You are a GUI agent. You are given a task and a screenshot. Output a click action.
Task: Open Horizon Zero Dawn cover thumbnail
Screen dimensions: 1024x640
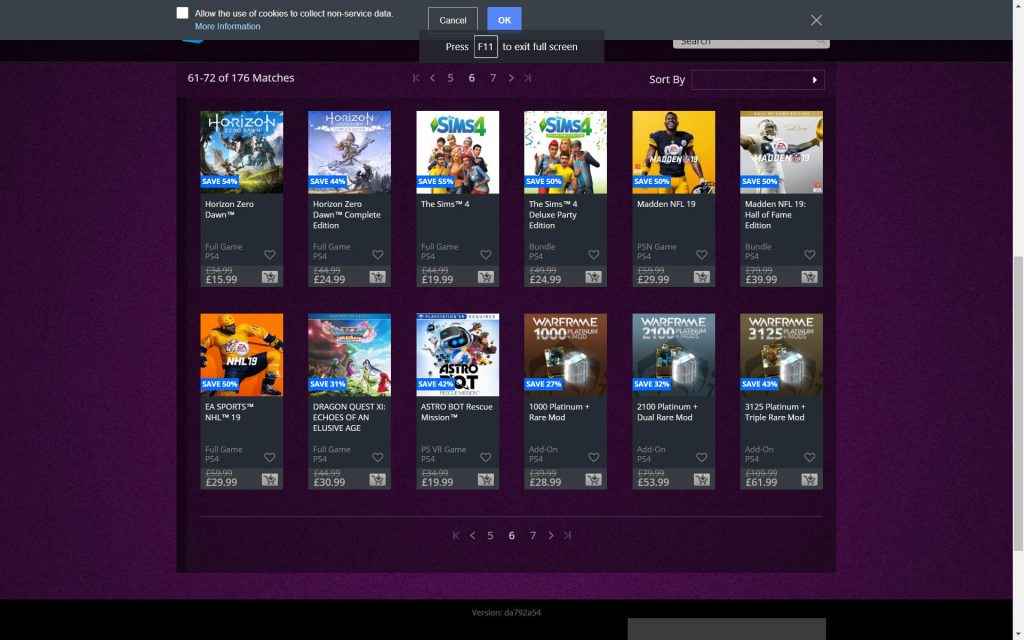[242, 152]
